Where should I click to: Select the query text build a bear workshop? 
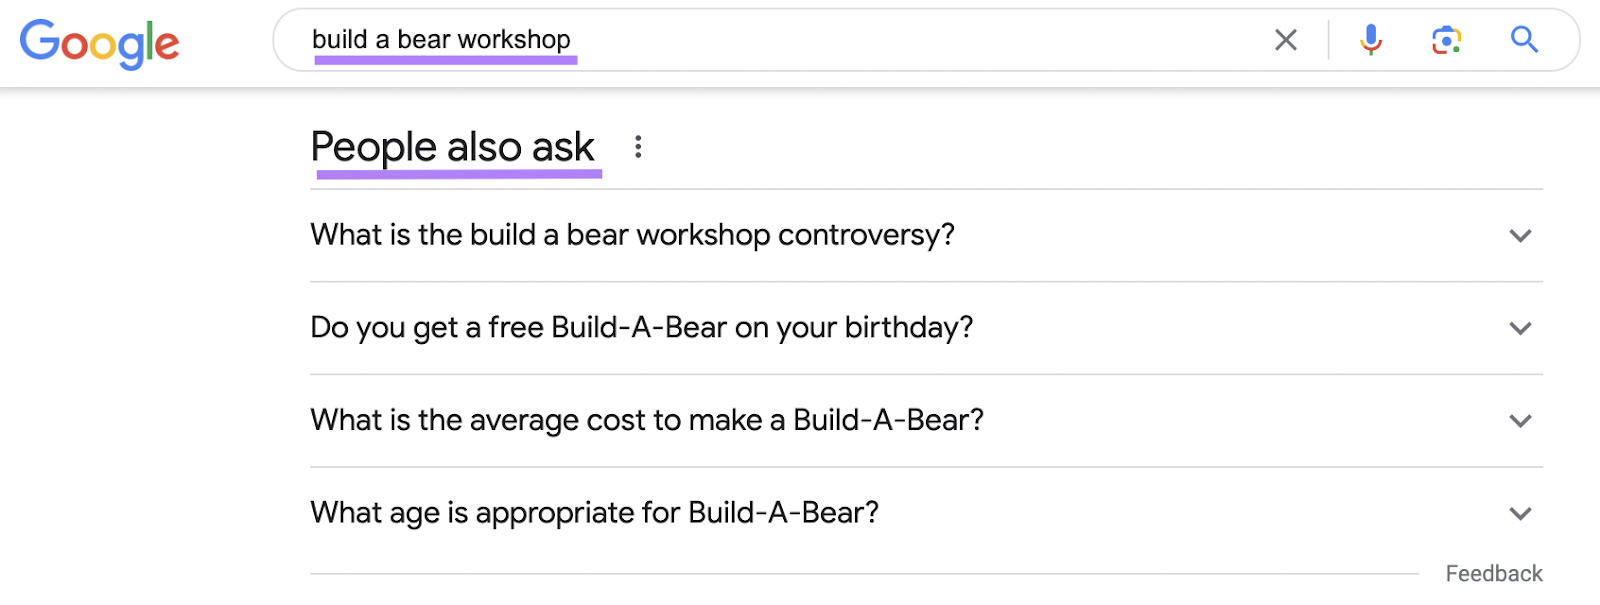click(441, 39)
